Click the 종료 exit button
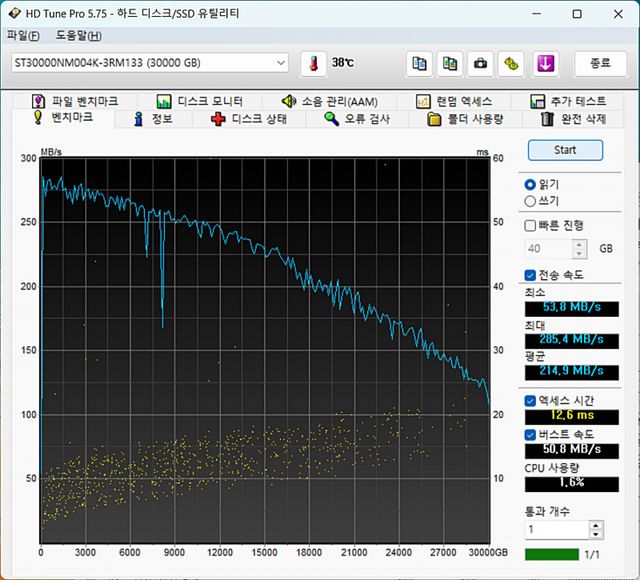The image size is (640, 580). coord(600,63)
